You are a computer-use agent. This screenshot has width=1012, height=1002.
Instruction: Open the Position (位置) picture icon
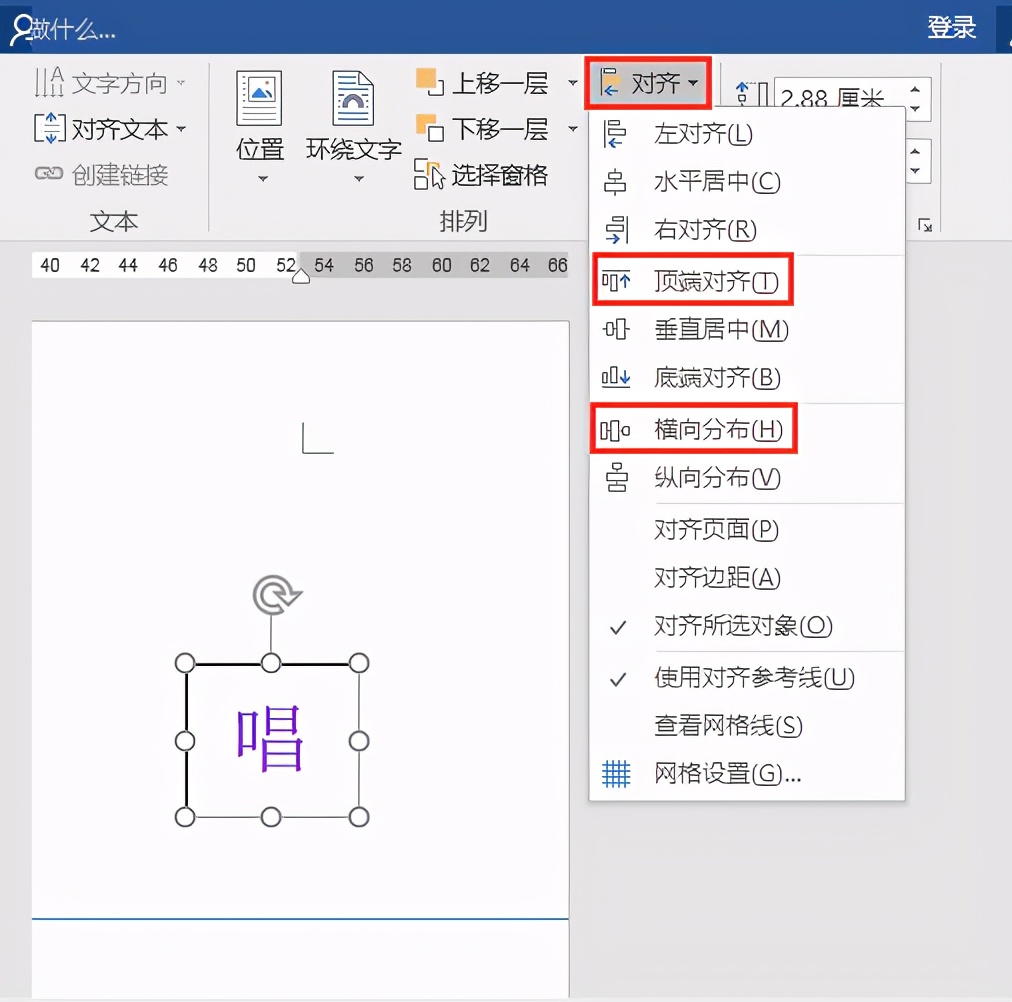(259, 98)
